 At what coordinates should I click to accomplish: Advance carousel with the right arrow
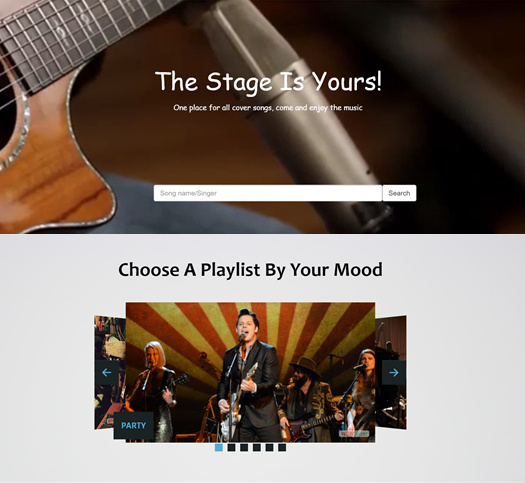click(394, 372)
